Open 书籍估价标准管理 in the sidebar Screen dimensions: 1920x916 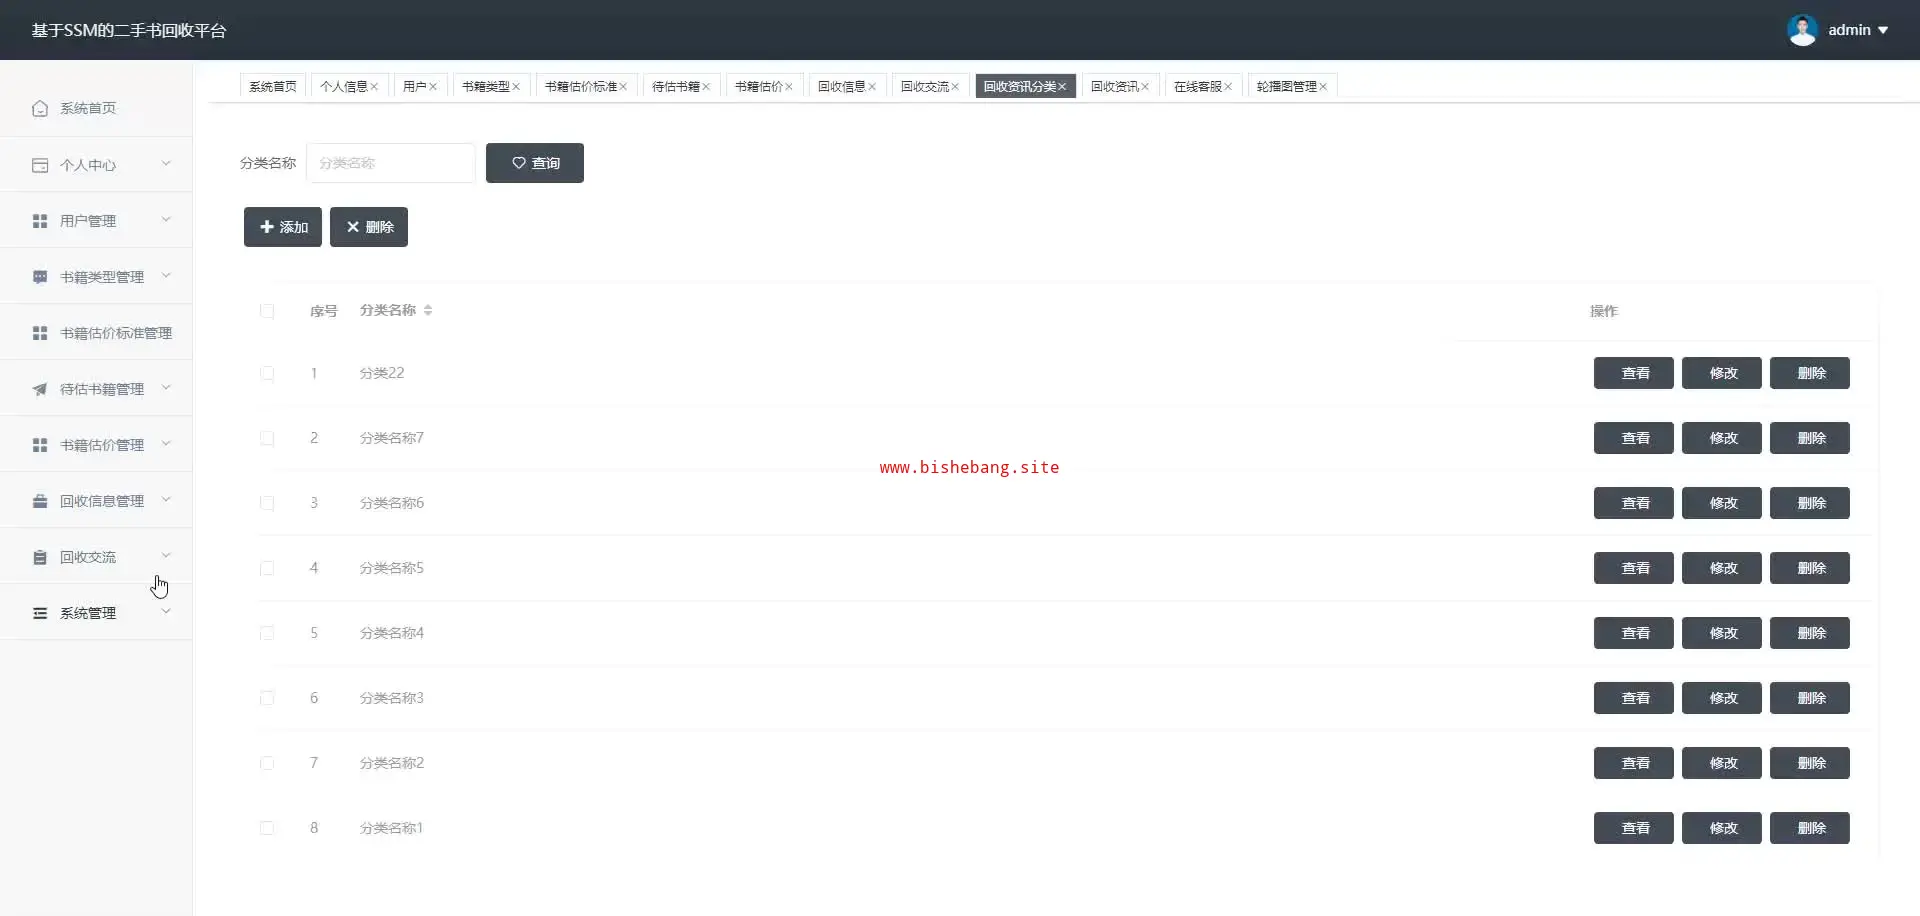click(96, 333)
